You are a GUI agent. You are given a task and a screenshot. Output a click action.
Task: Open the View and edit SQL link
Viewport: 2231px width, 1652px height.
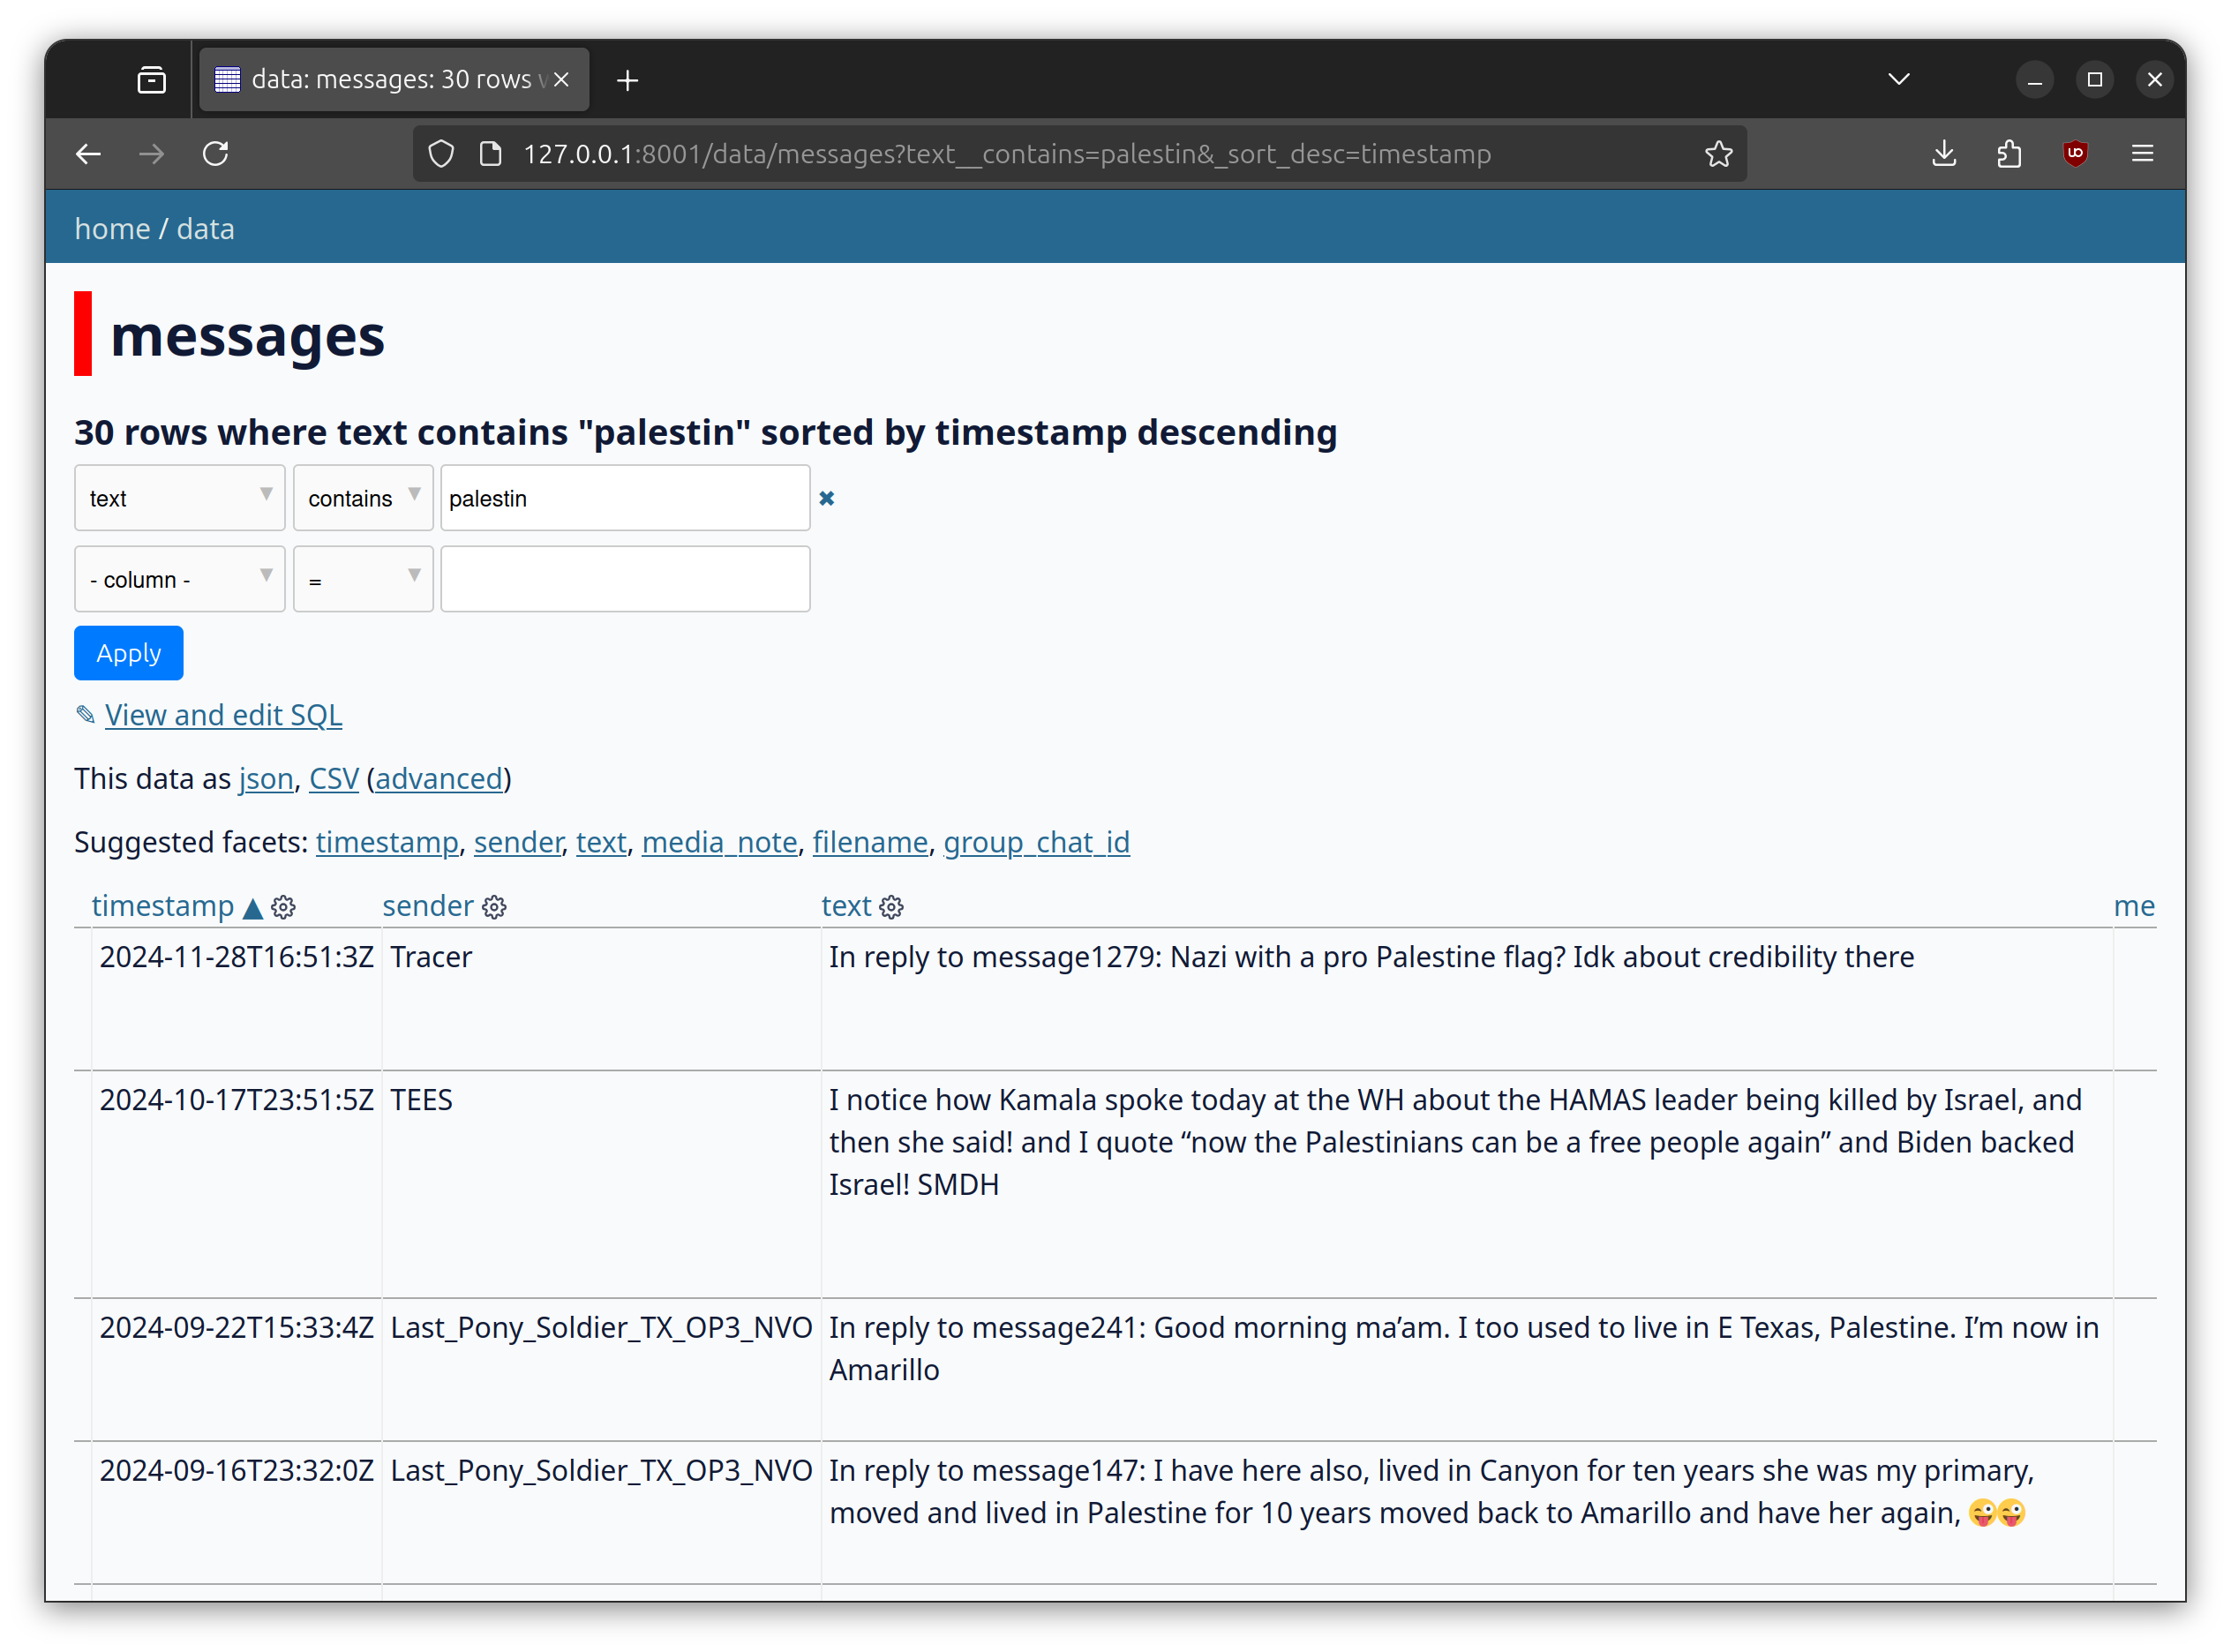[223, 715]
